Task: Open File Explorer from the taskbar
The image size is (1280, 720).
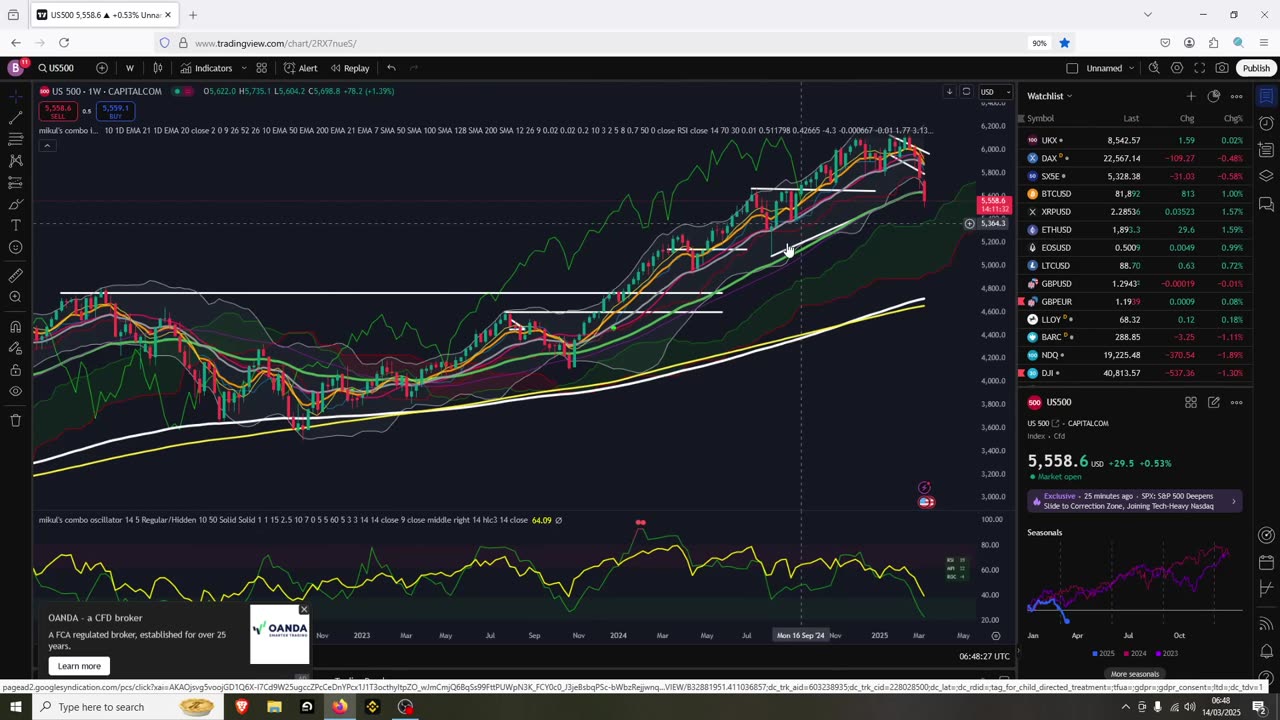Action: click(x=274, y=707)
